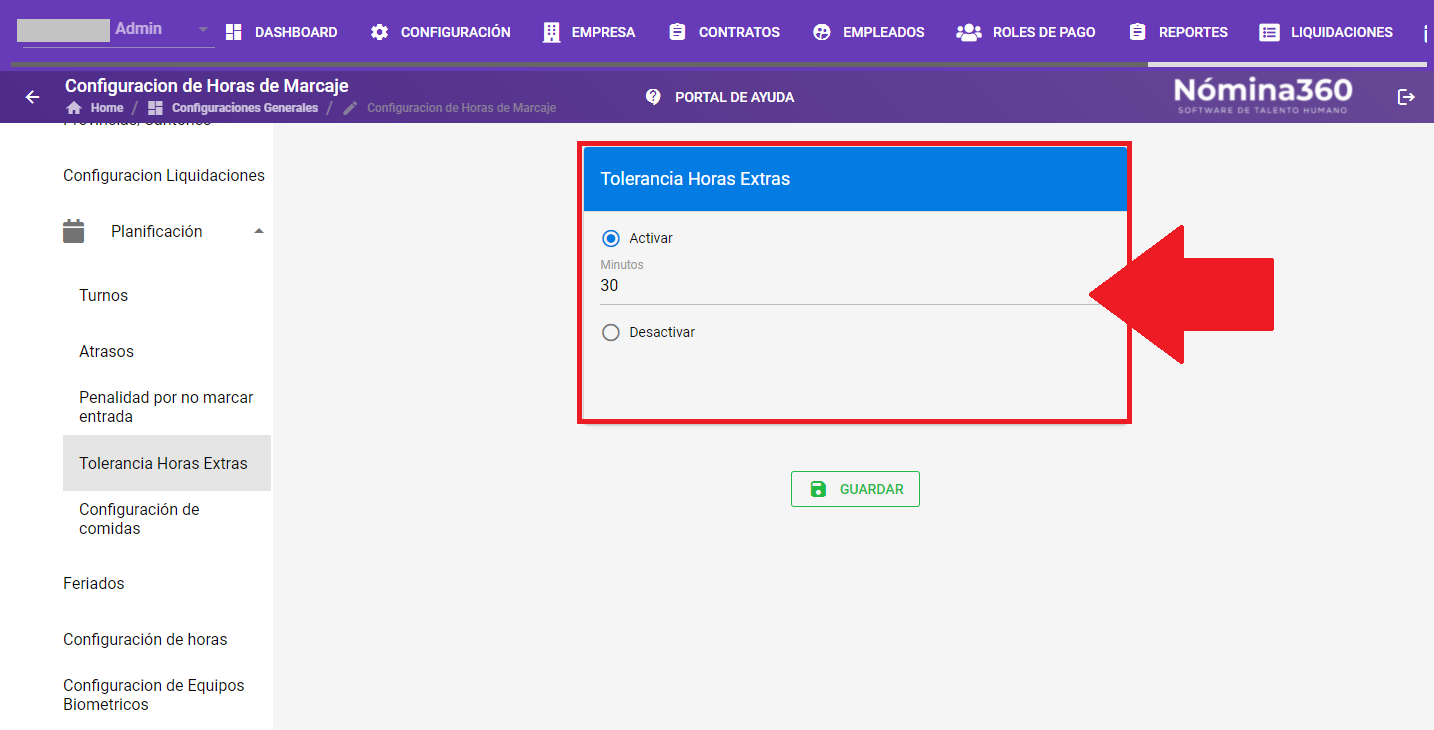Open Turnos in sidebar
1434x730 pixels.
(104, 295)
